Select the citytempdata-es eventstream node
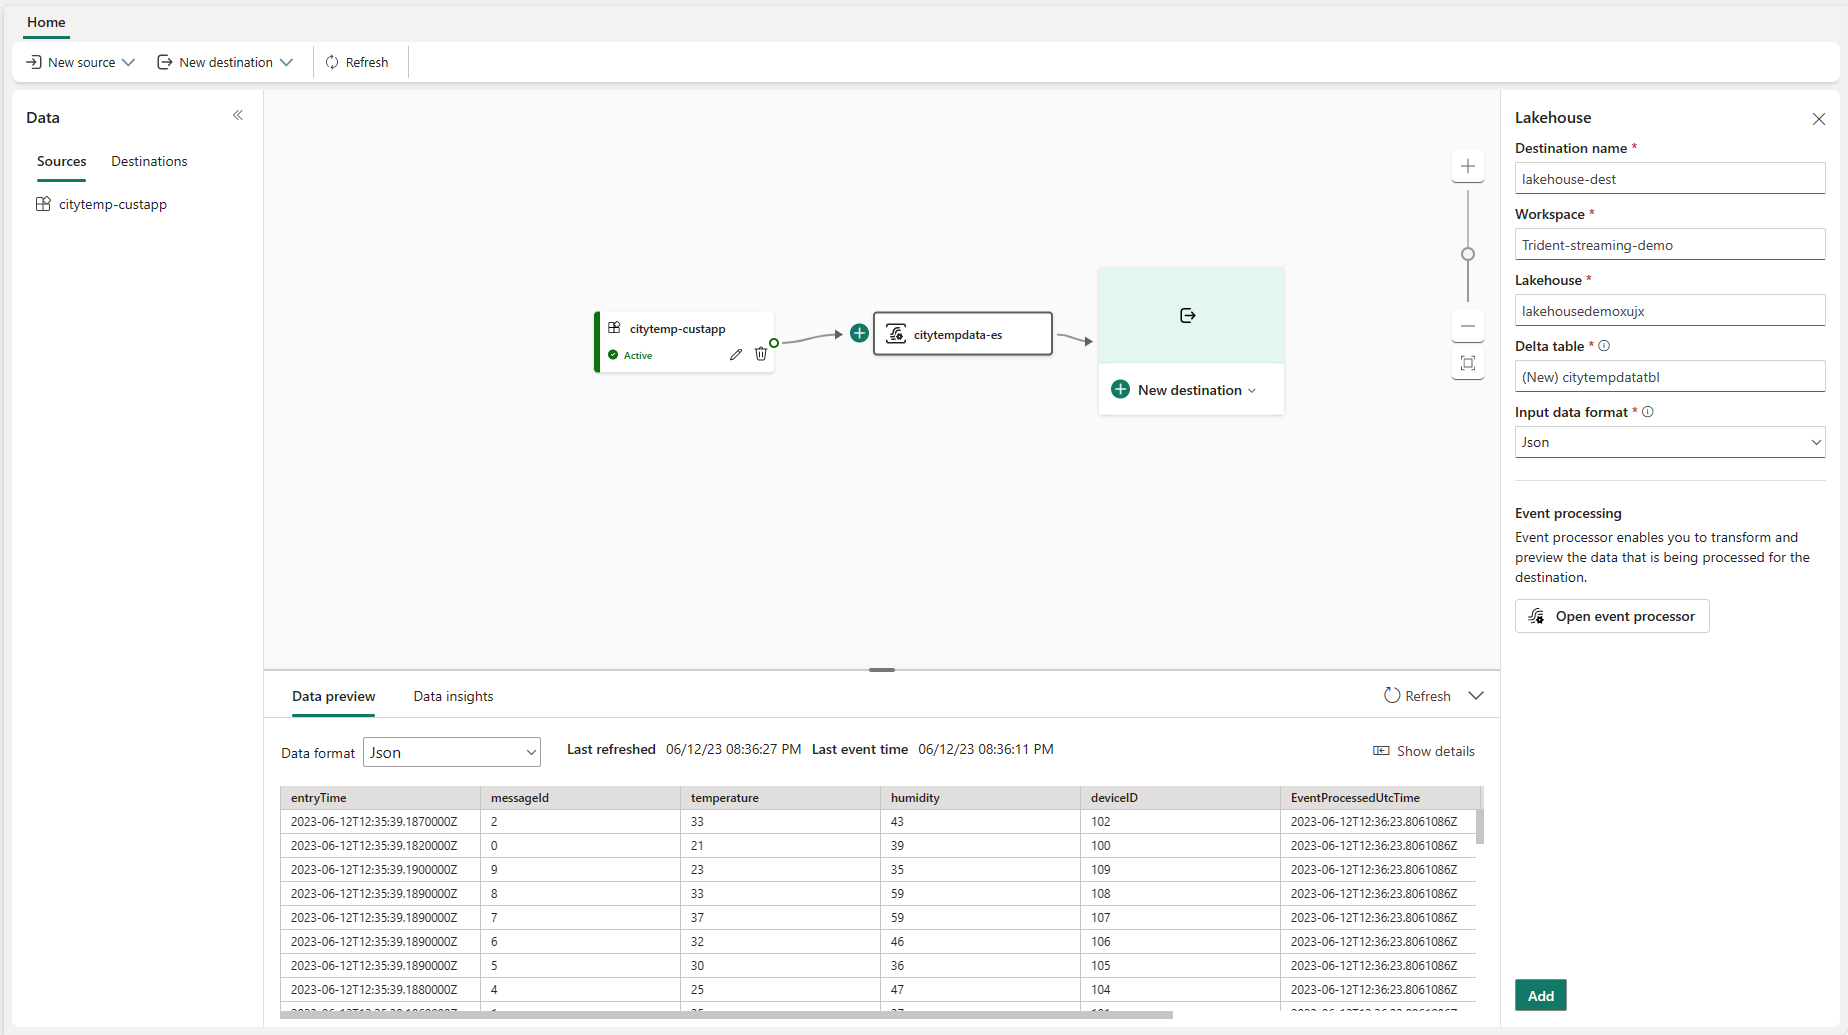Image resolution: width=1848 pixels, height=1035 pixels. tap(962, 333)
